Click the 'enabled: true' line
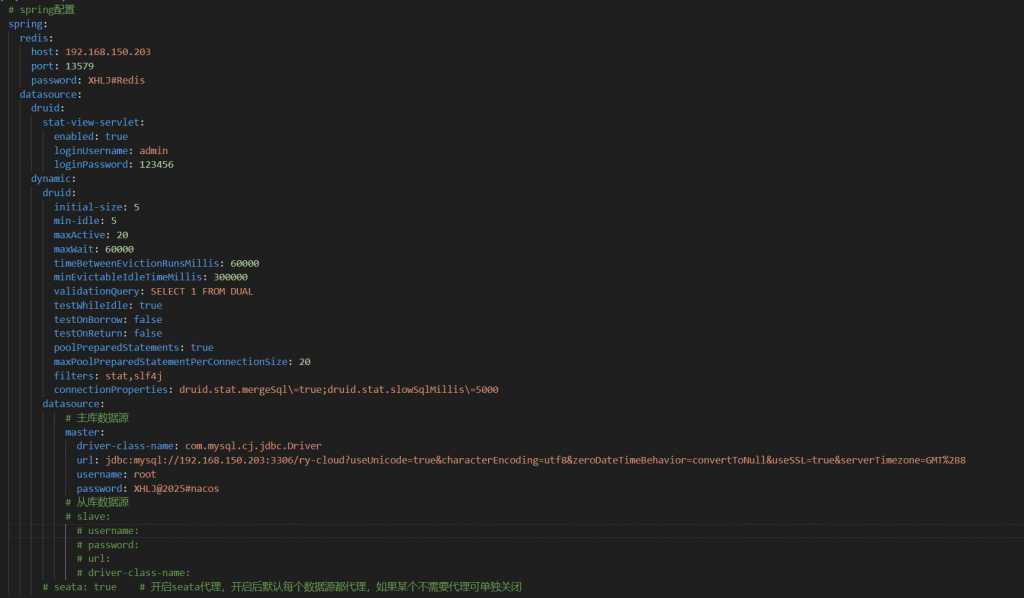Viewport: 1024px width, 598px height. tap(91, 136)
